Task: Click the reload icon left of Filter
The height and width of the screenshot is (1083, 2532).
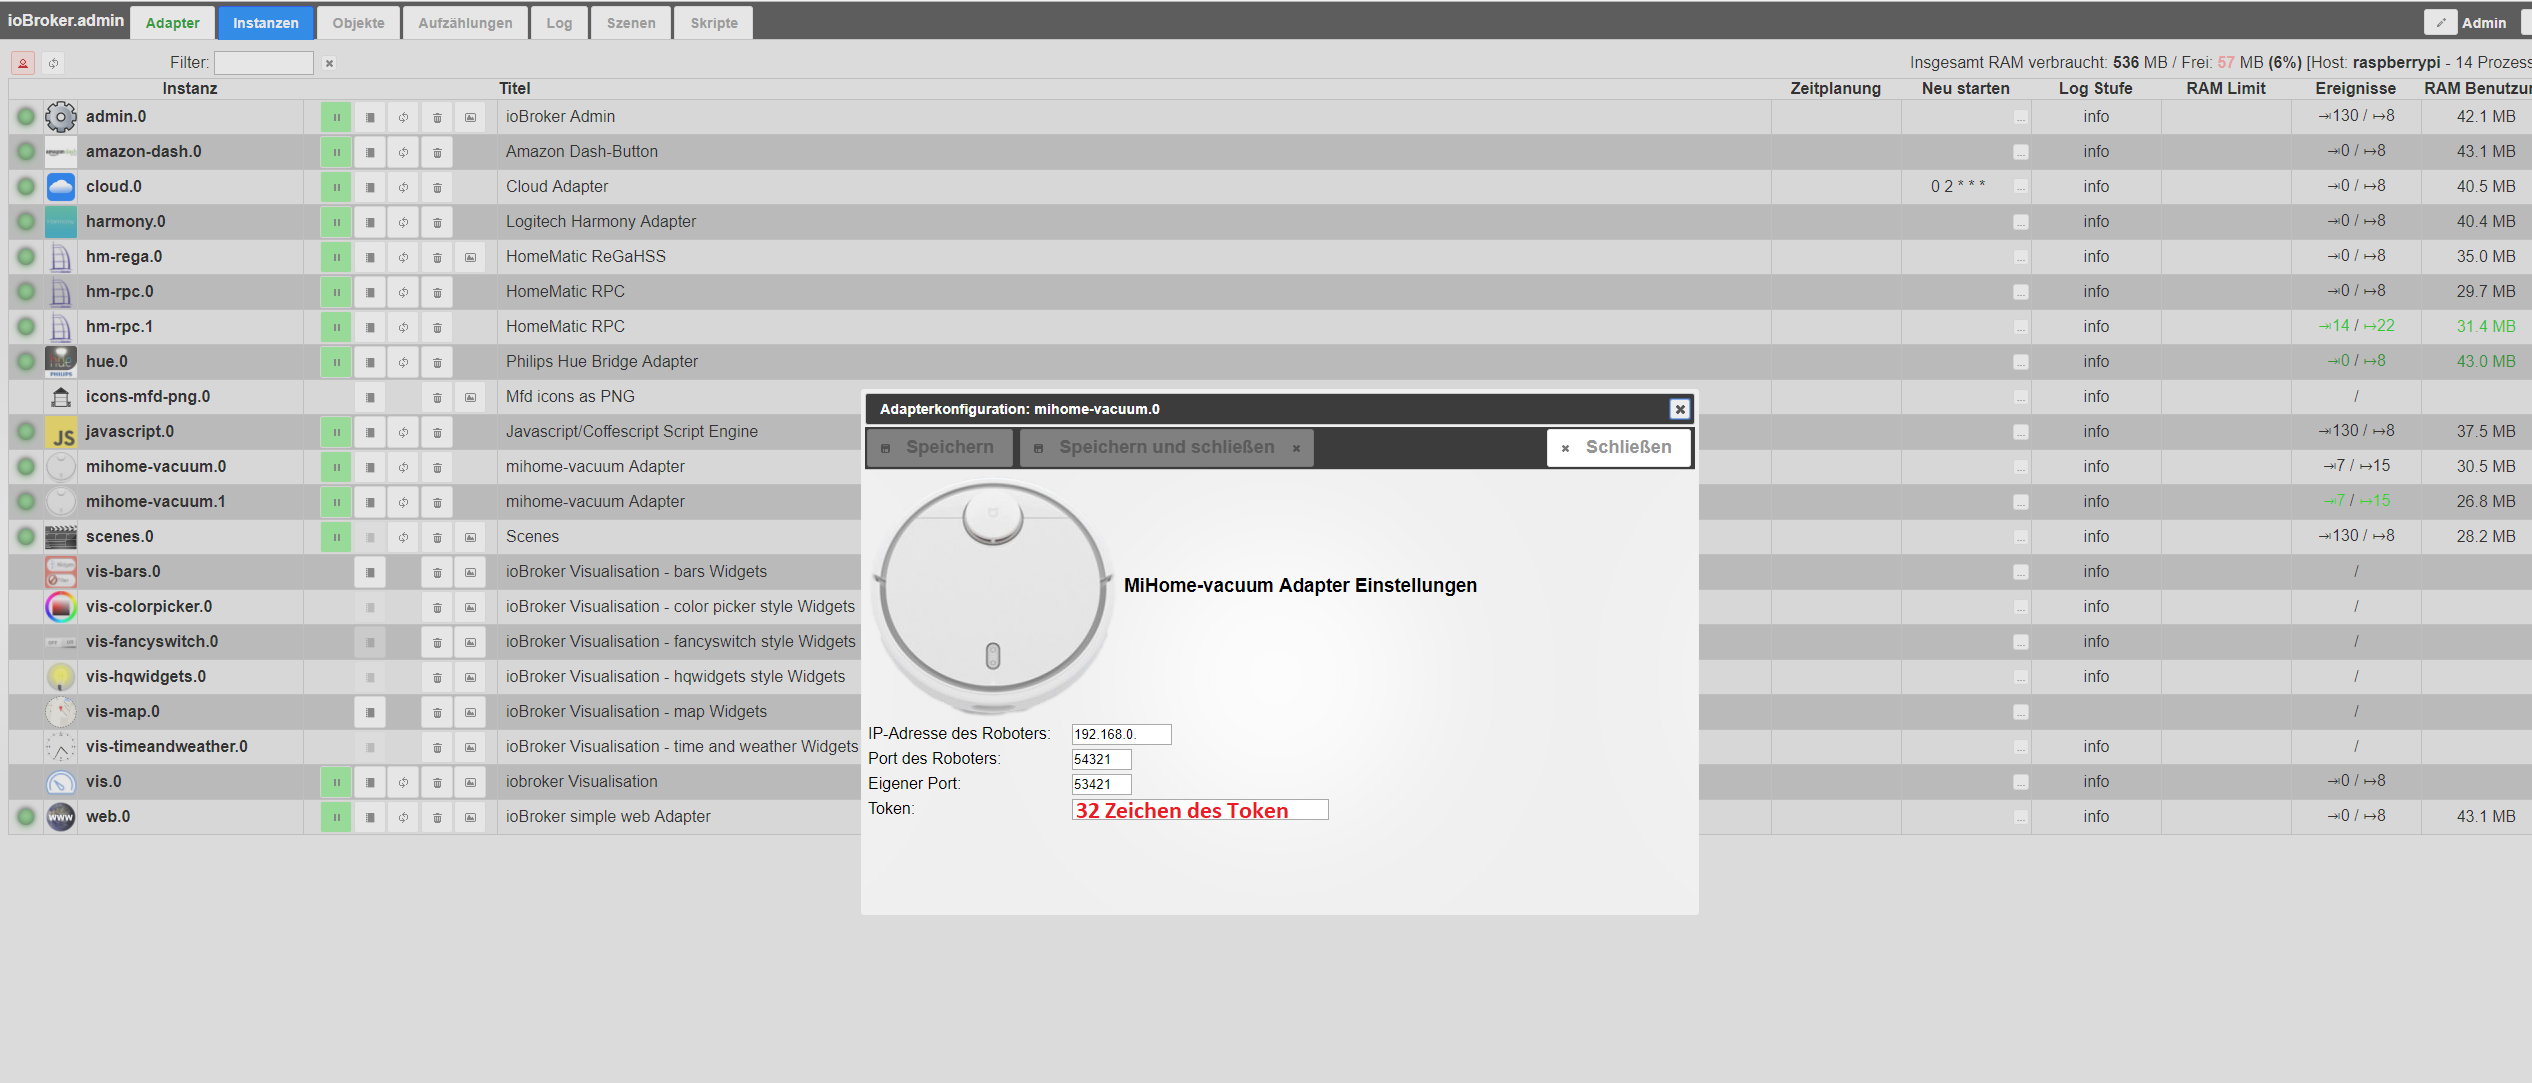Action: point(53,63)
